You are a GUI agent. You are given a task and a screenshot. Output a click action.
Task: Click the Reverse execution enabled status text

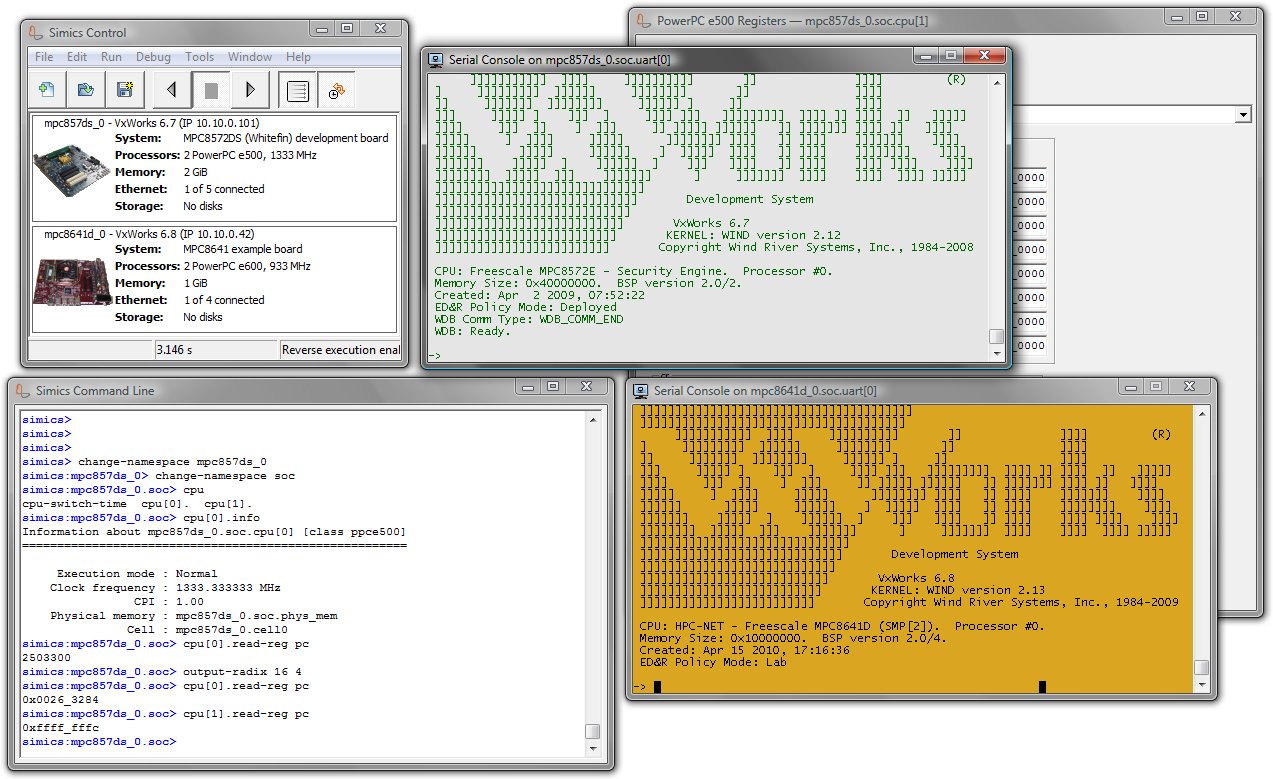(340, 350)
